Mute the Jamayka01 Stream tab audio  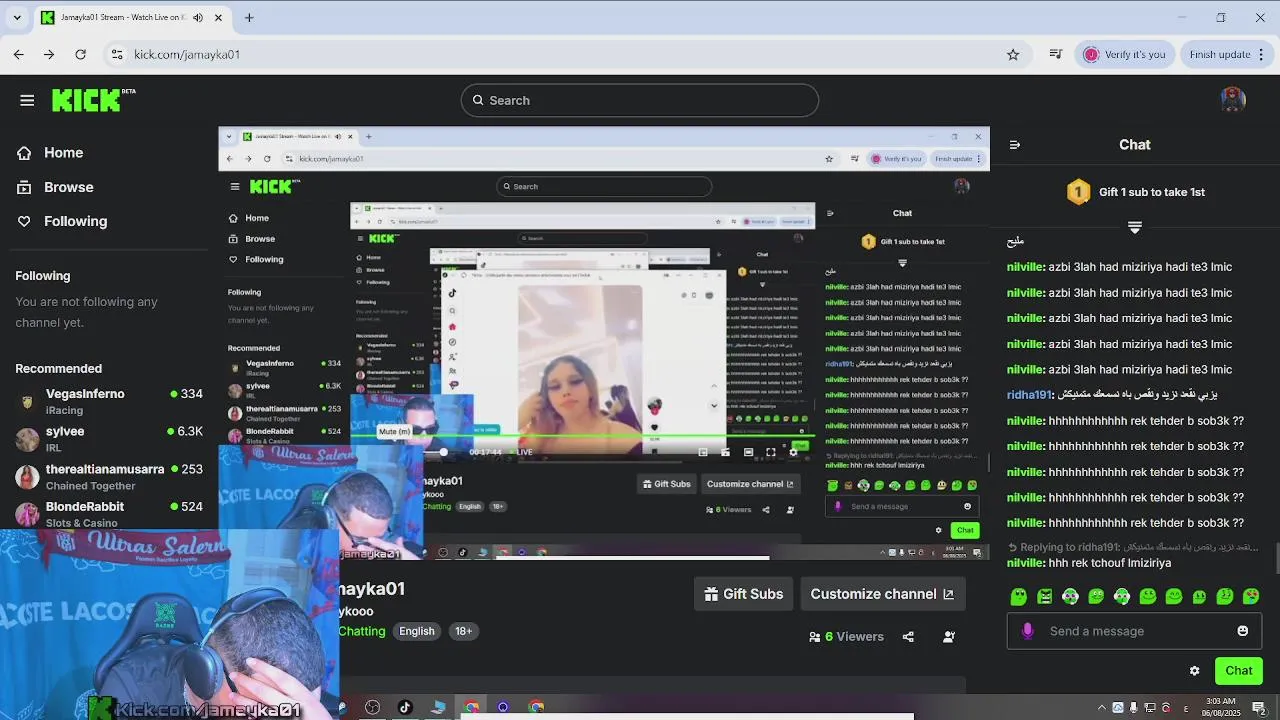tap(197, 17)
